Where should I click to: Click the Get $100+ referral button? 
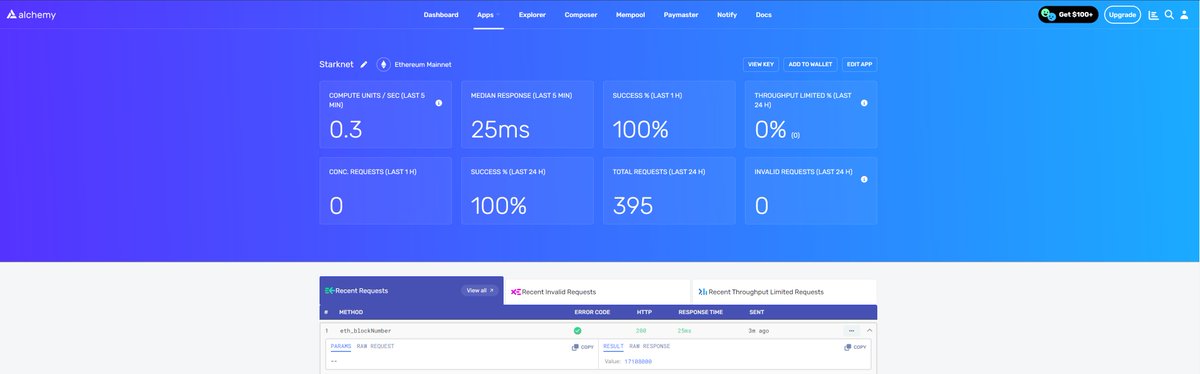coord(1068,15)
